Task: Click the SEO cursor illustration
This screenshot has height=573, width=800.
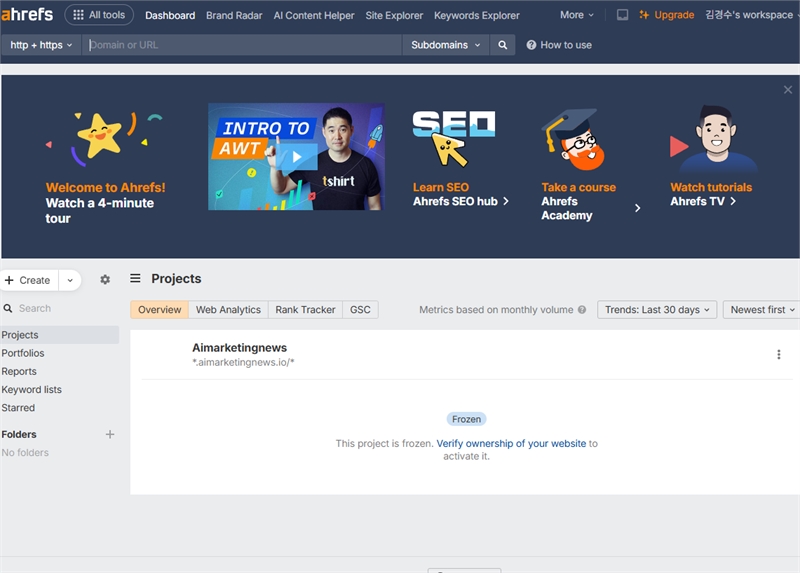Action: coord(454,138)
